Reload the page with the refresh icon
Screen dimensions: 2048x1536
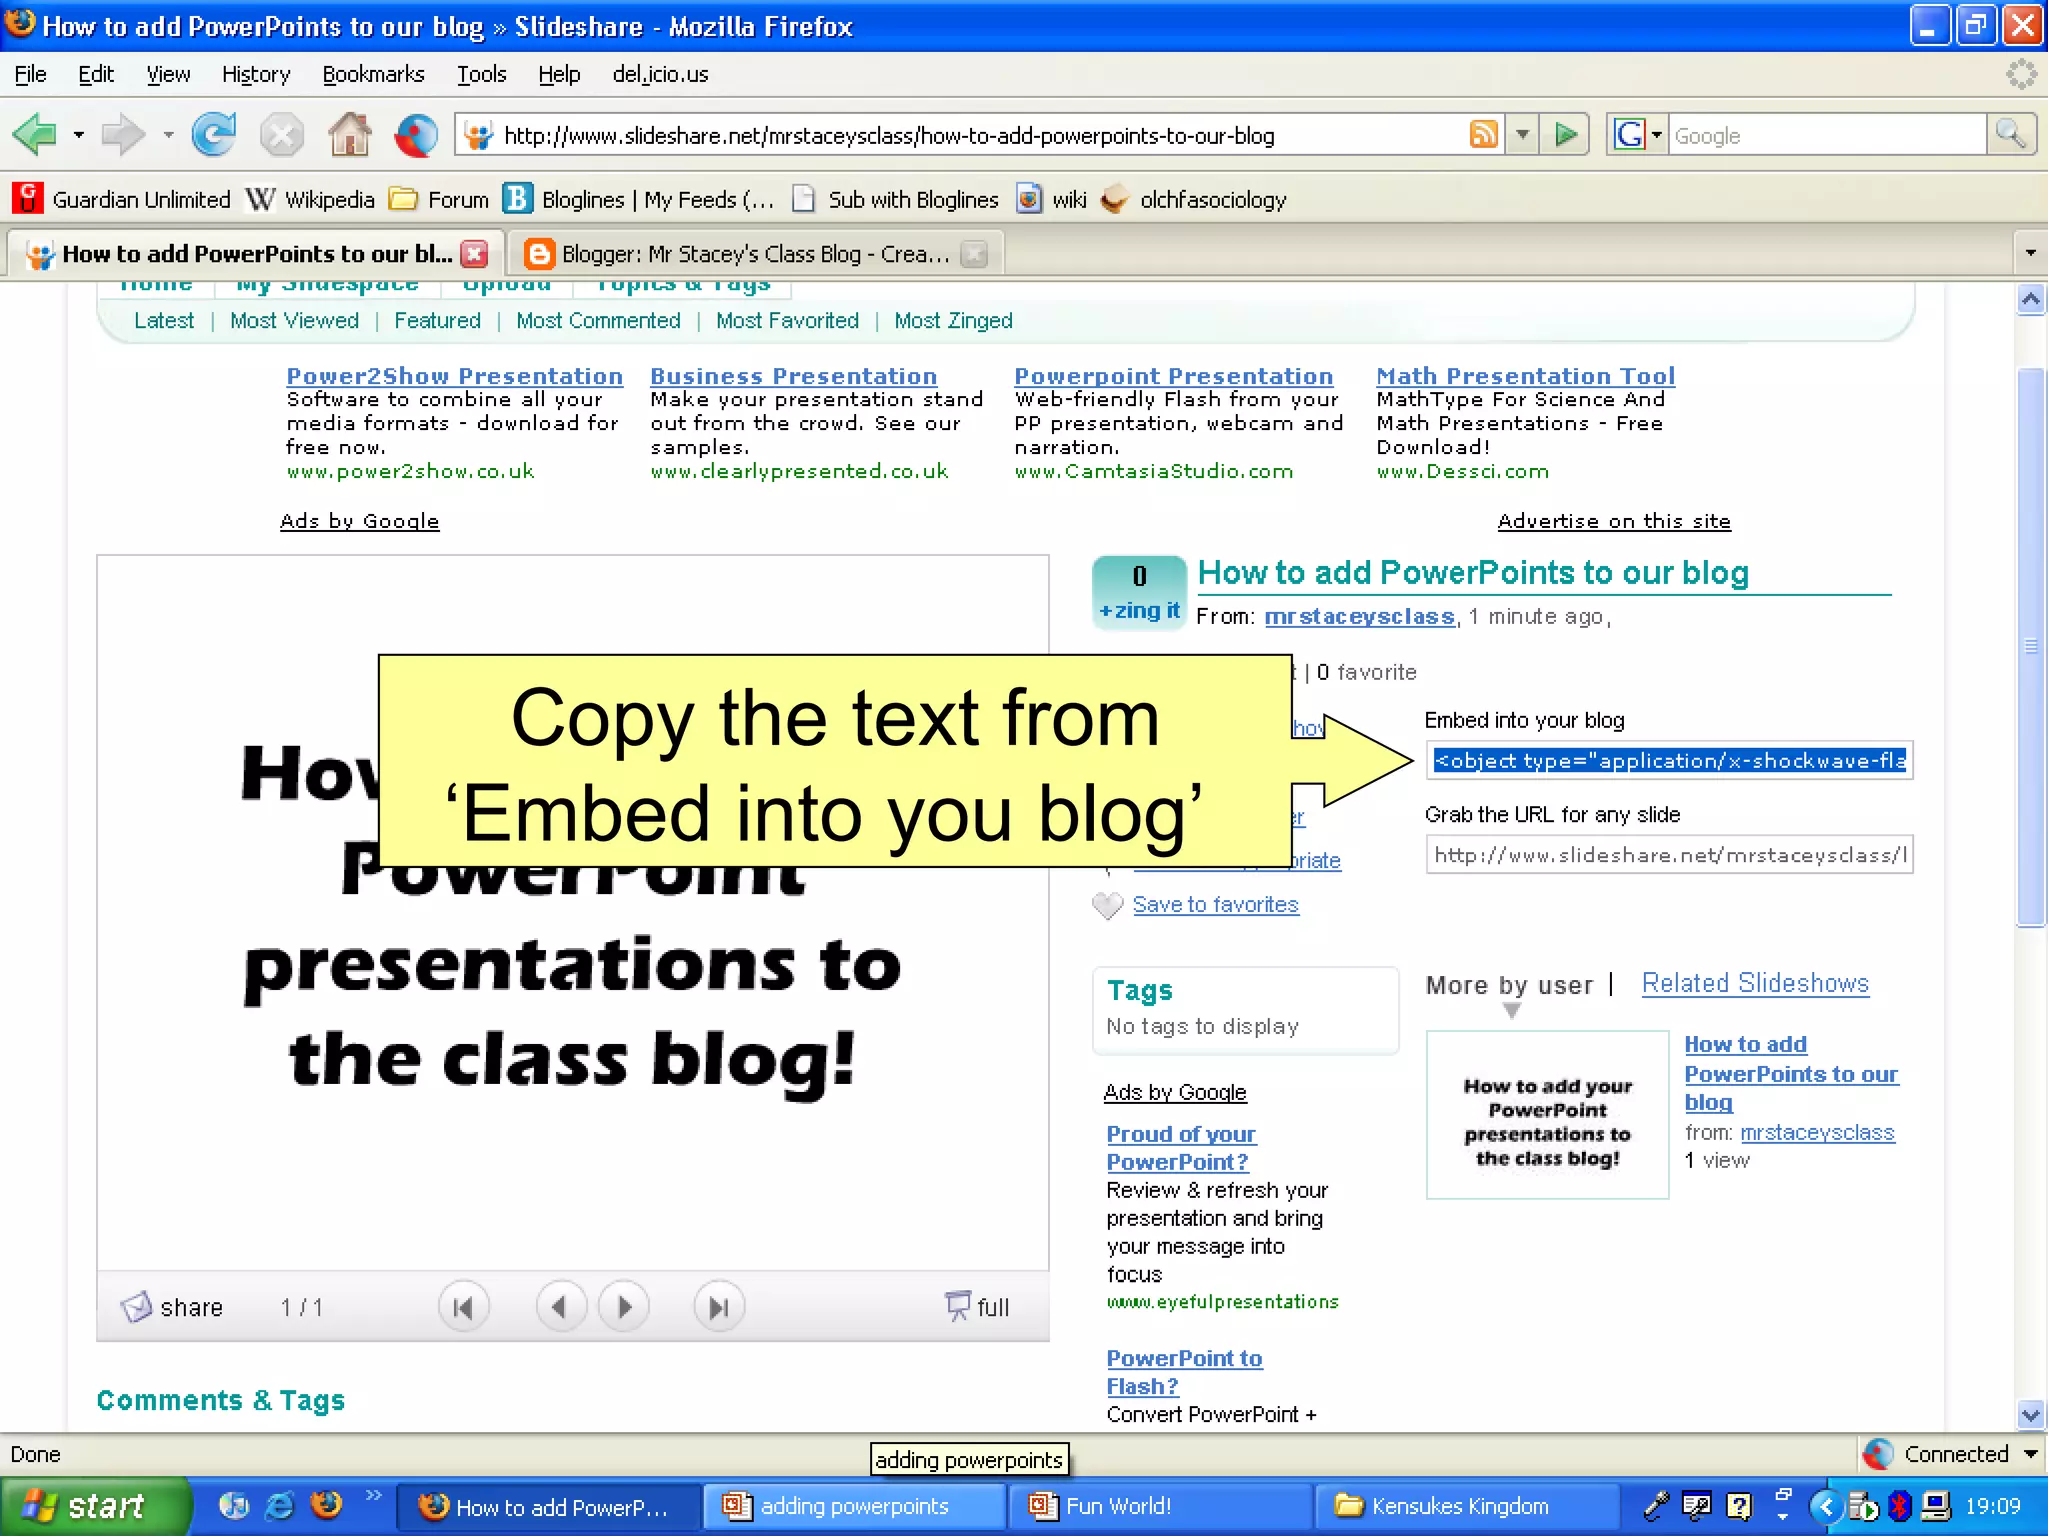(x=214, y=135)
